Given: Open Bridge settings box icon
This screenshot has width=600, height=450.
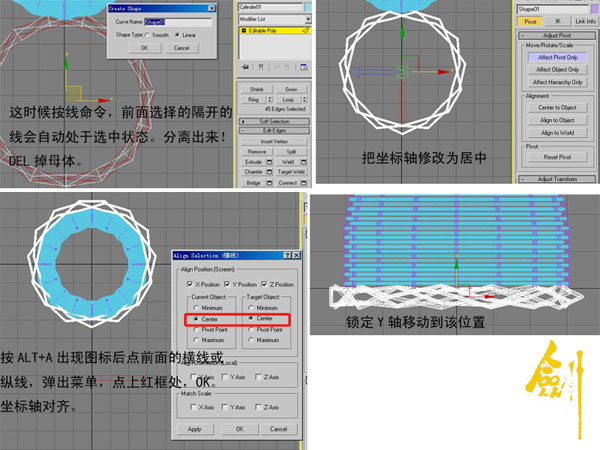Looking at the screenshot, I should [269, 183].
